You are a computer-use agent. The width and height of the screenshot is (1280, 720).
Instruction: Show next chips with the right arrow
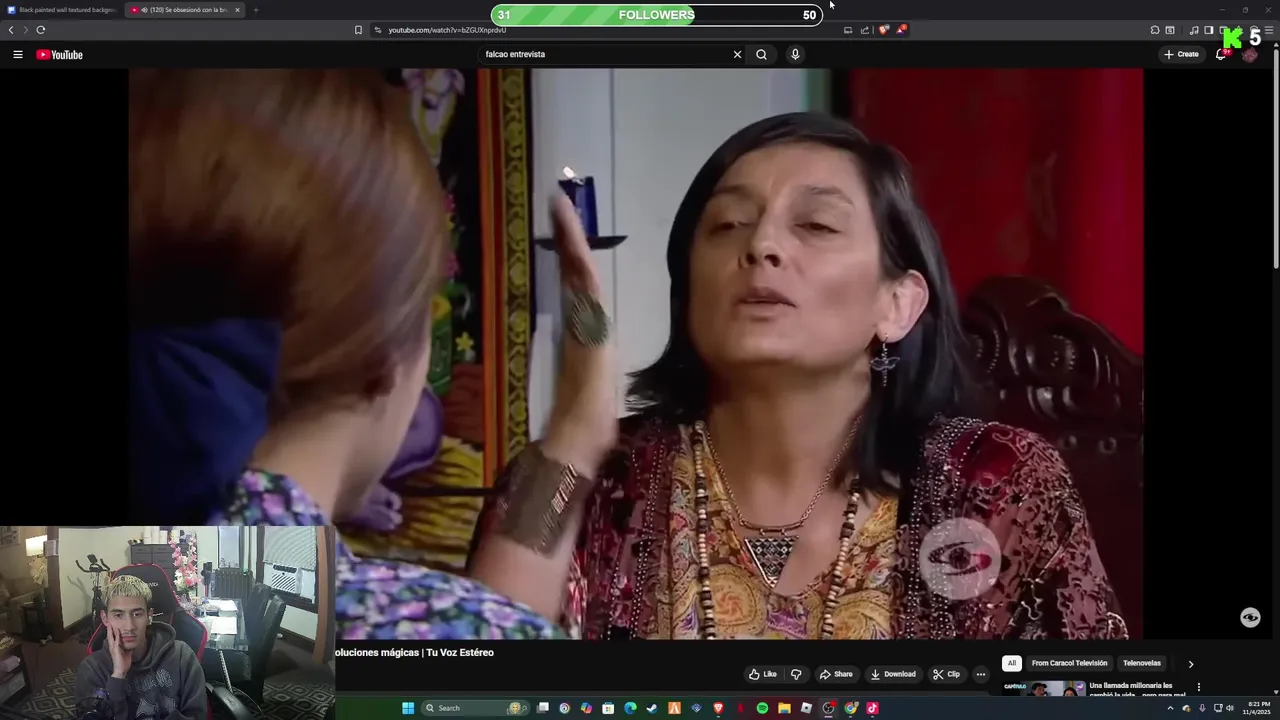(x=1190, y=663)
